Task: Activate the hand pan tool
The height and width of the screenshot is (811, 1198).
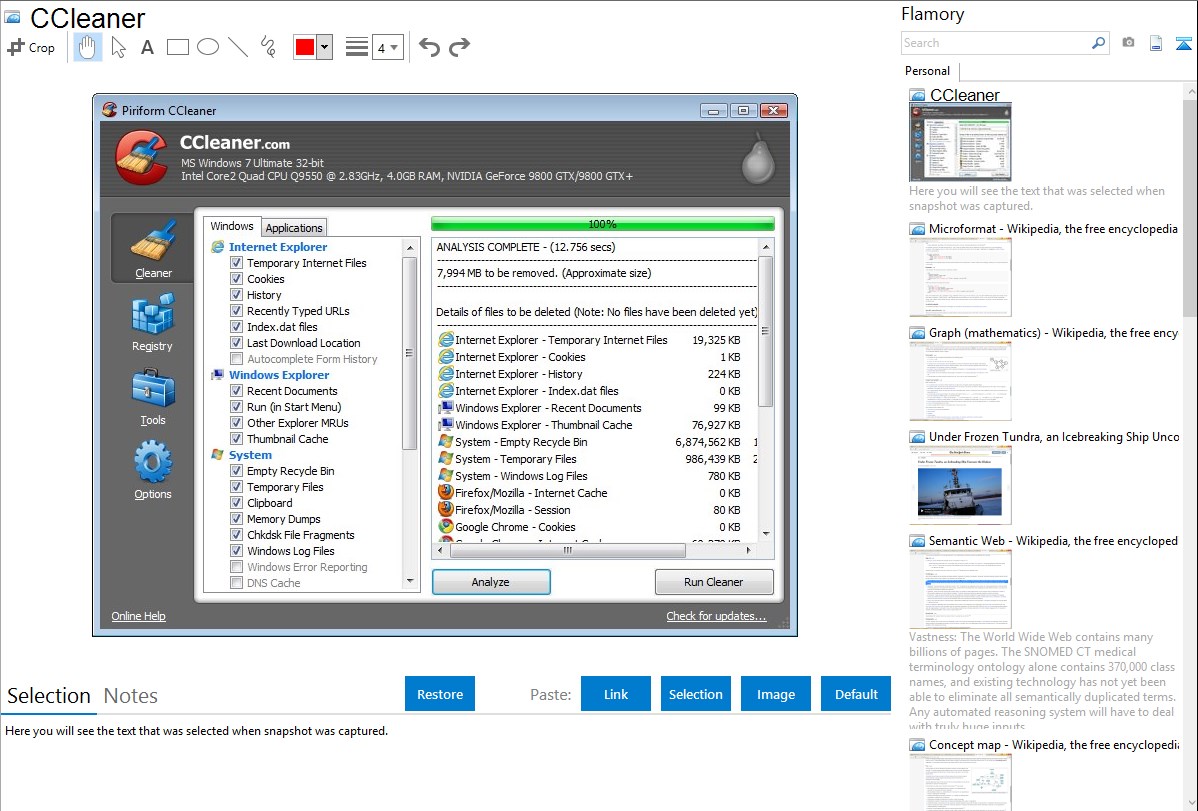Action: point(87,47)
